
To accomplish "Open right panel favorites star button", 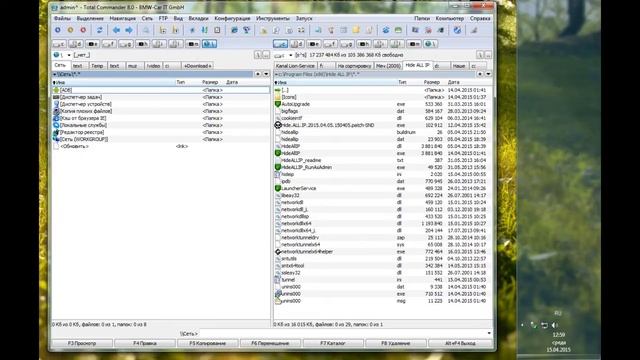I will click(480, 74).
